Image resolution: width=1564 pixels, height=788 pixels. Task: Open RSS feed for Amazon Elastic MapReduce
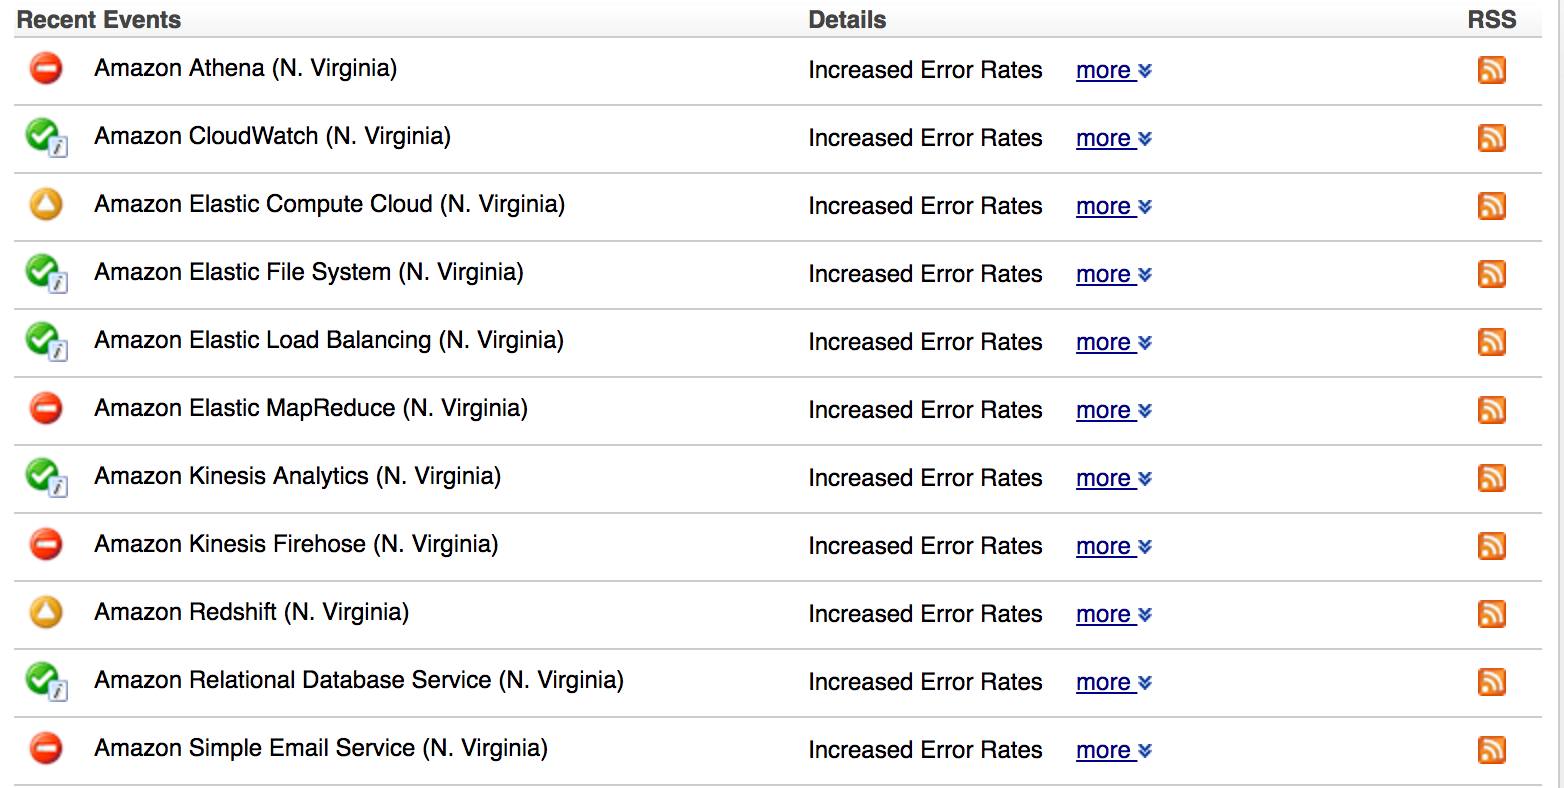(1491, 410)
